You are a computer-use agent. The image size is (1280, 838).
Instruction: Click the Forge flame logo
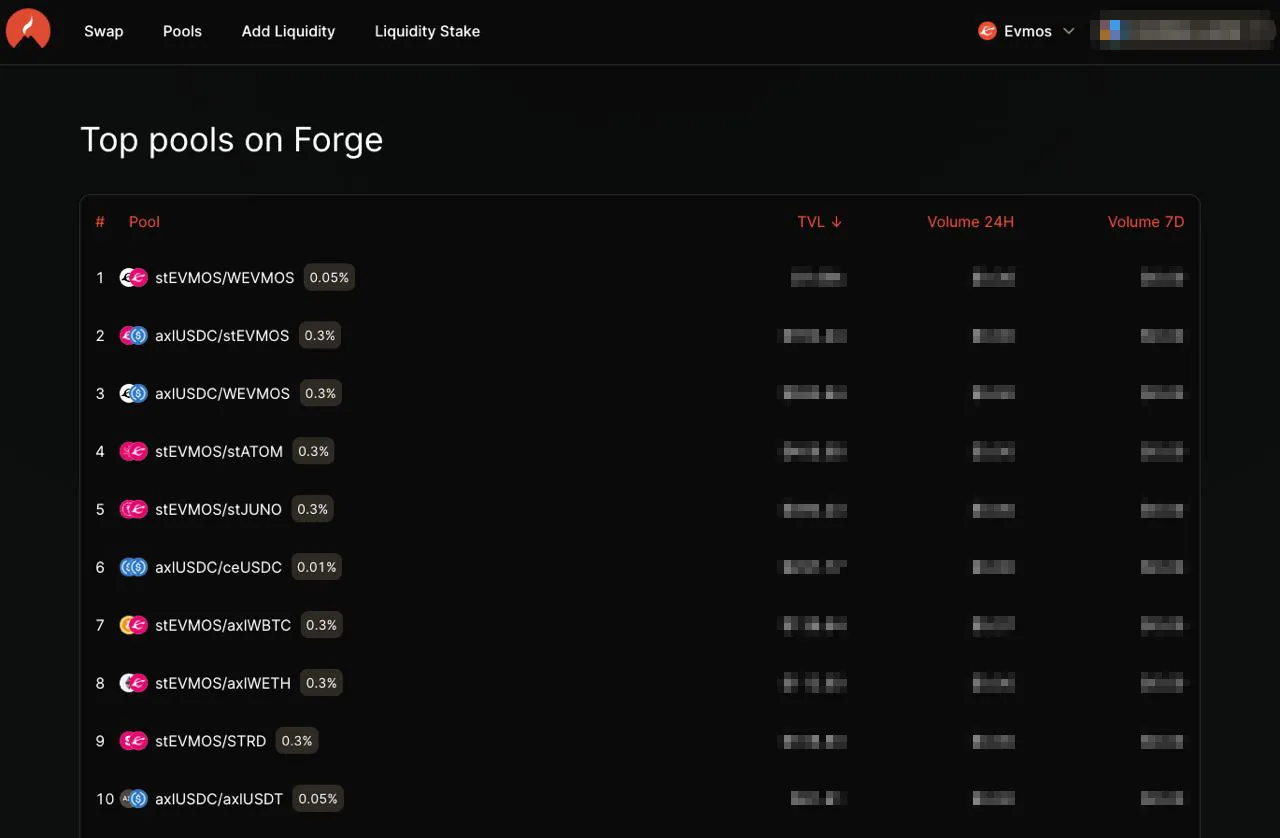pyautogui.click(x=28, y=30)
